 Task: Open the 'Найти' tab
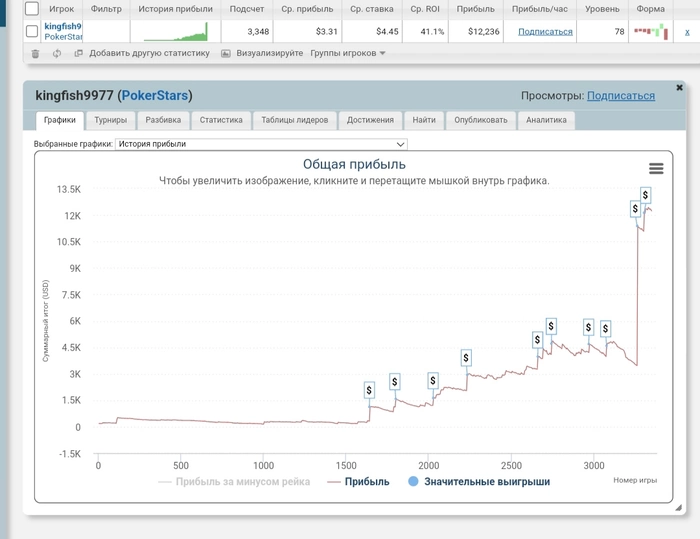[x=424, y=120]
